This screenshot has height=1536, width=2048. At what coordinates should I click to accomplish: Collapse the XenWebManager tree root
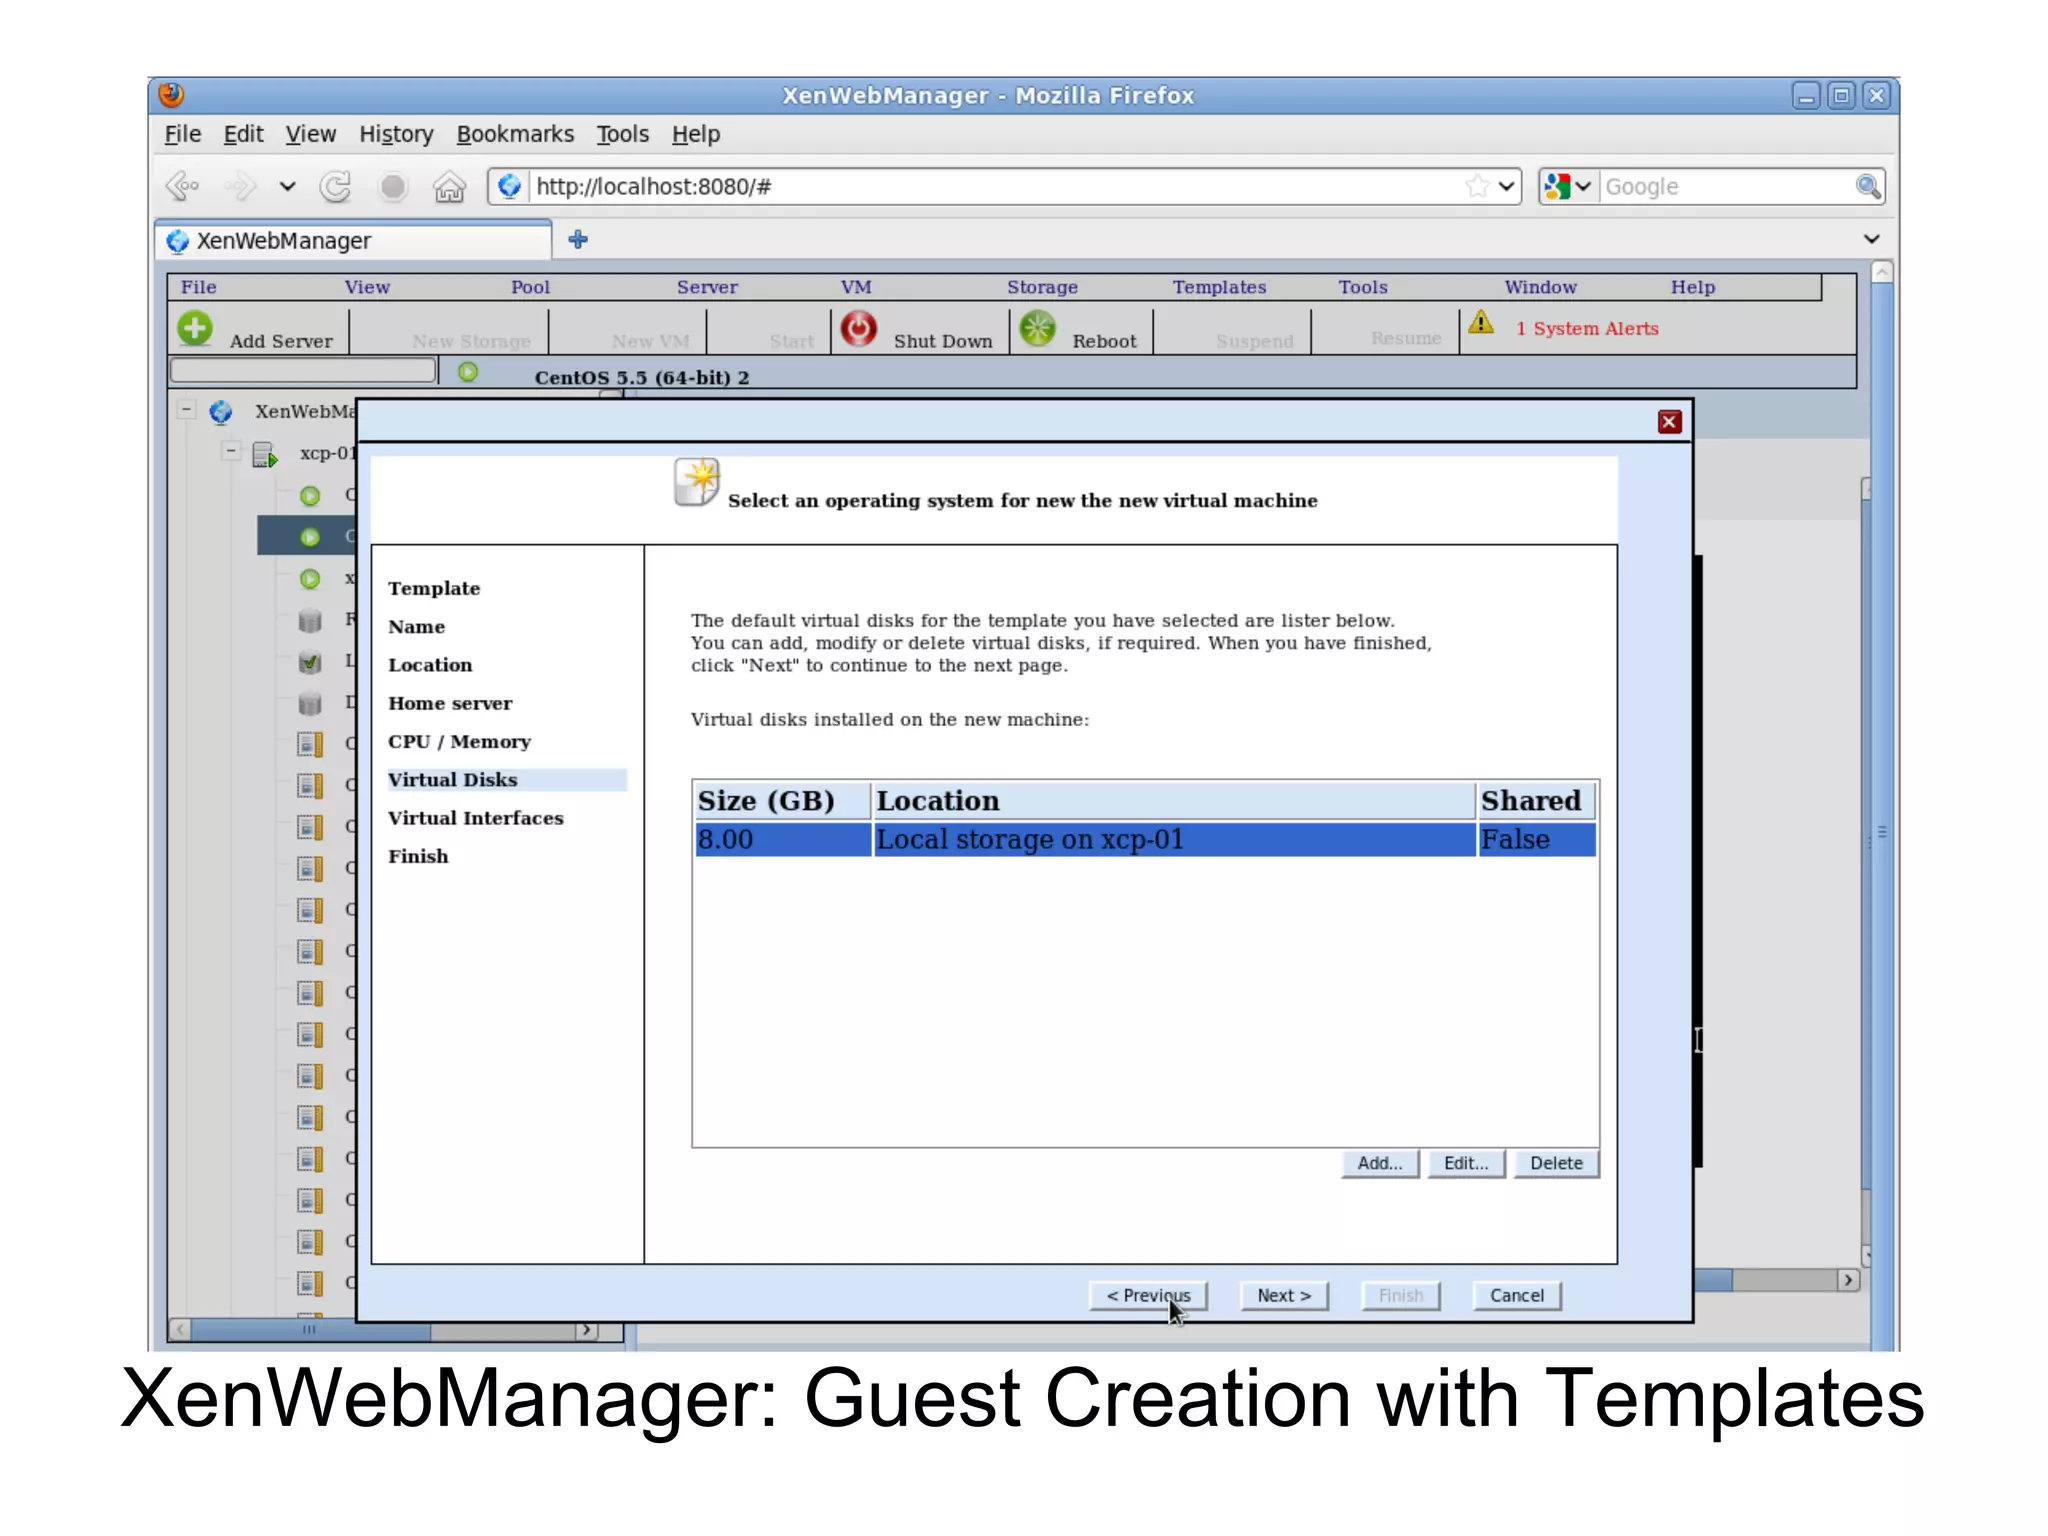186,410
